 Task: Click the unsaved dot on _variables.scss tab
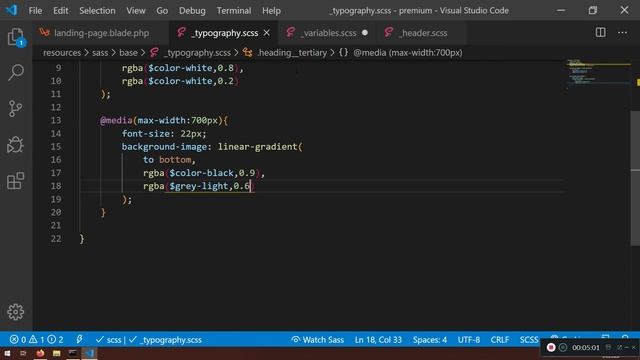pos(364,33)
